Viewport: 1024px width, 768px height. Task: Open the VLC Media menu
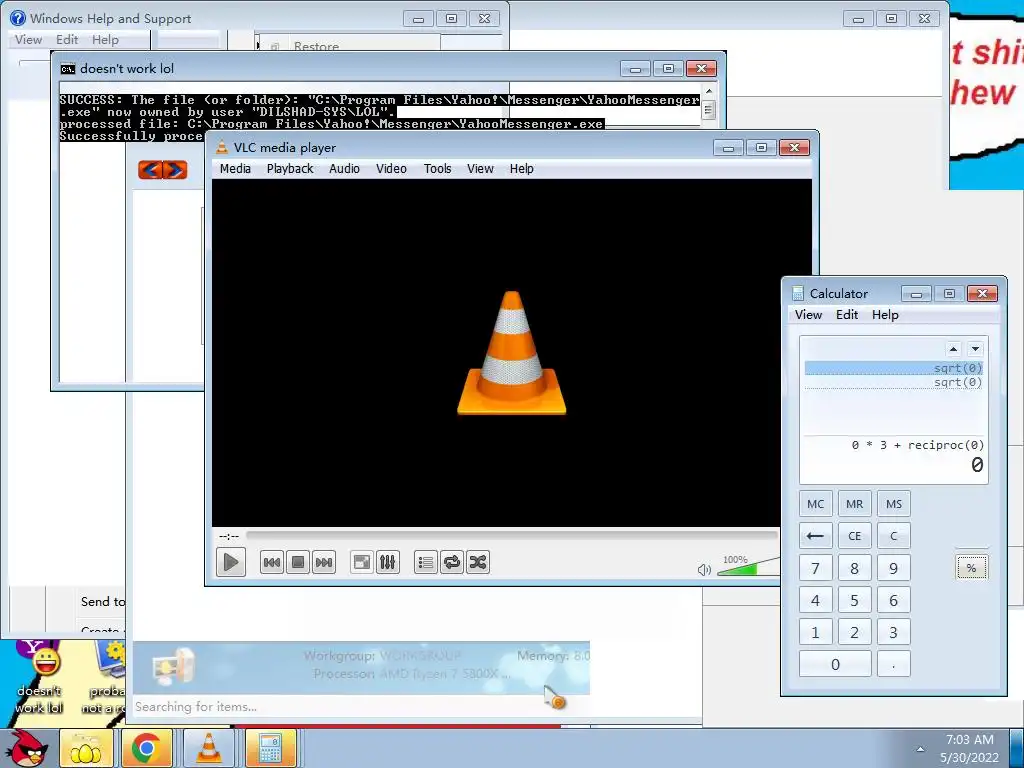click(x=235, y=168)
